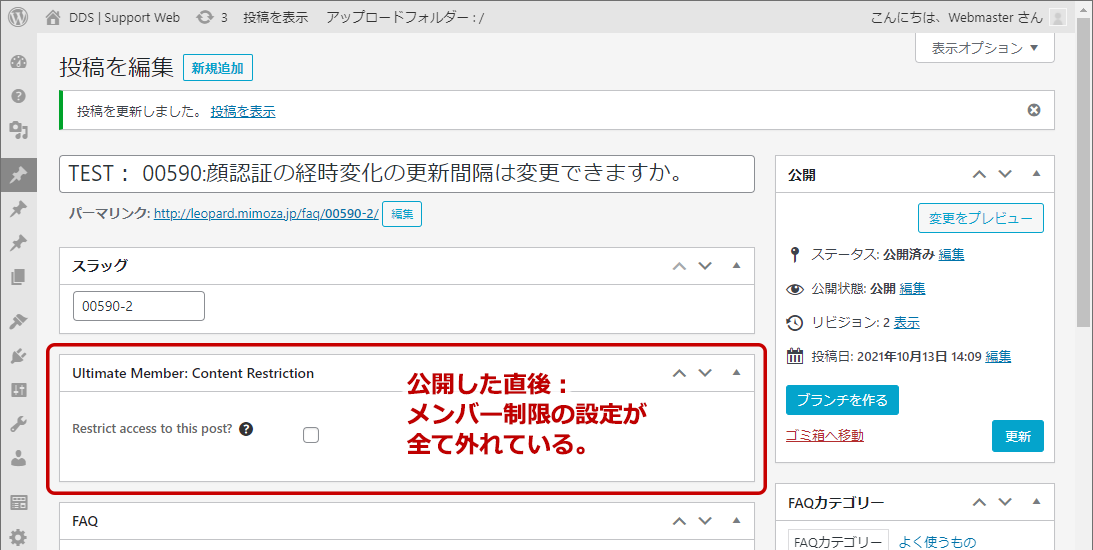Collapse the Ultimate Member Content Restriction panel
The height and width of the screenshot is (550, 1093).
click(737, 373)
